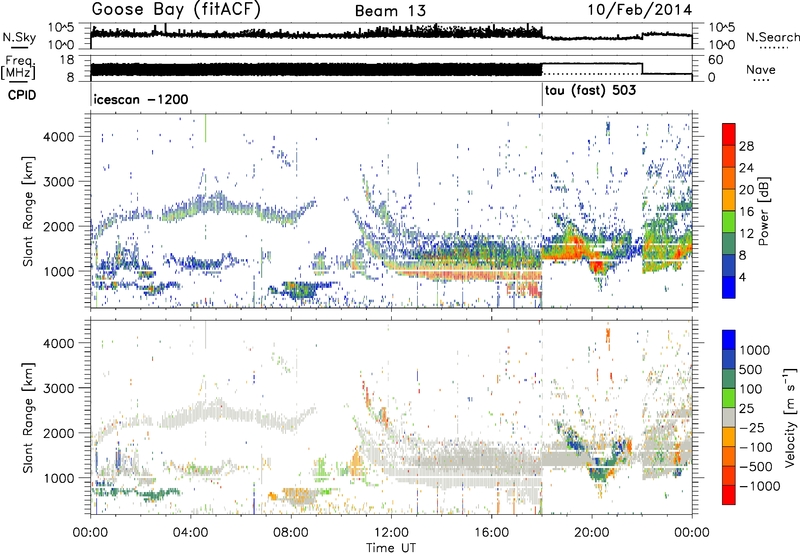Viewport: 800px width, 554px height.
Task: Click the "2000" tick on velocity panel range axis
Action: [59, 433]
